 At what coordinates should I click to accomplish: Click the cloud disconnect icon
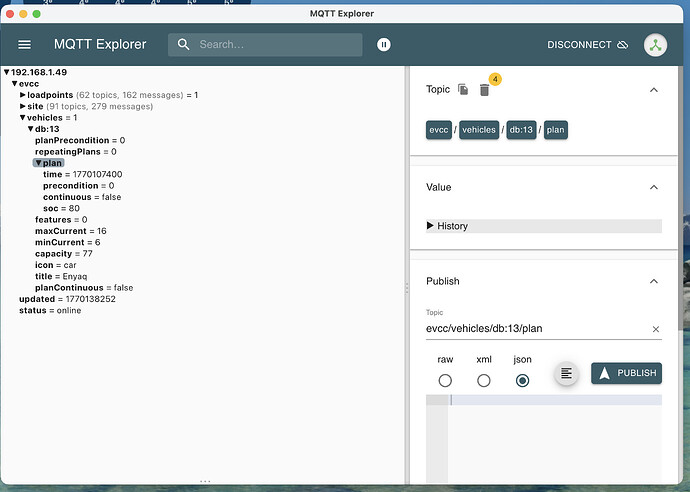622,45
